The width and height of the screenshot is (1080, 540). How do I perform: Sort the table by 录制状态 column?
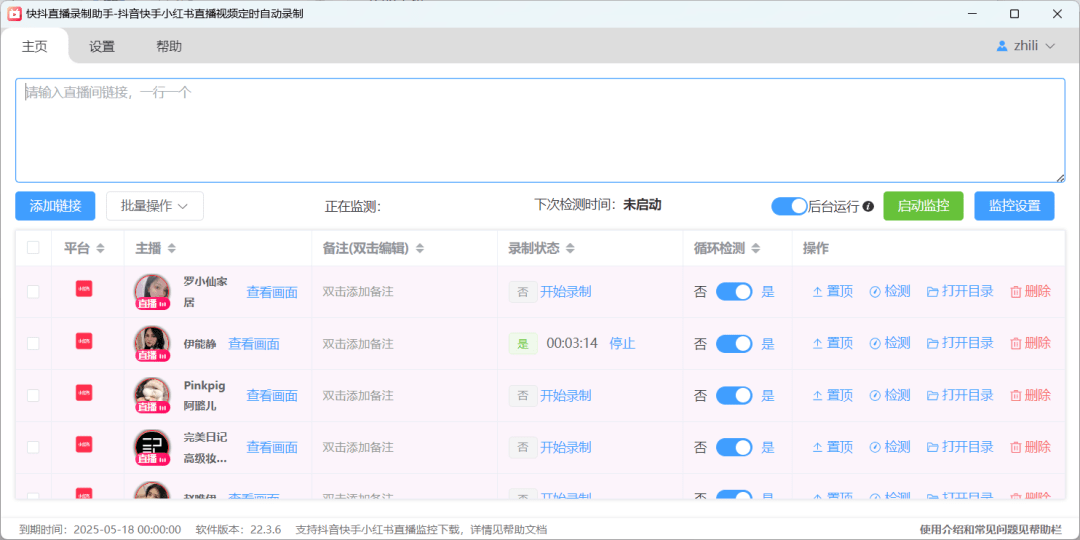(570, 249)
